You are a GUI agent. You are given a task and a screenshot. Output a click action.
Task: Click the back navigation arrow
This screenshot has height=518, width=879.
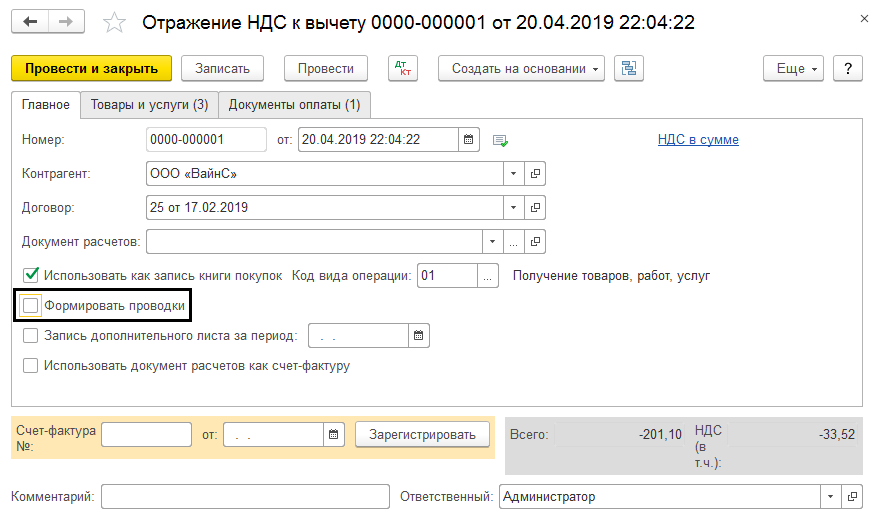[29, 21]
